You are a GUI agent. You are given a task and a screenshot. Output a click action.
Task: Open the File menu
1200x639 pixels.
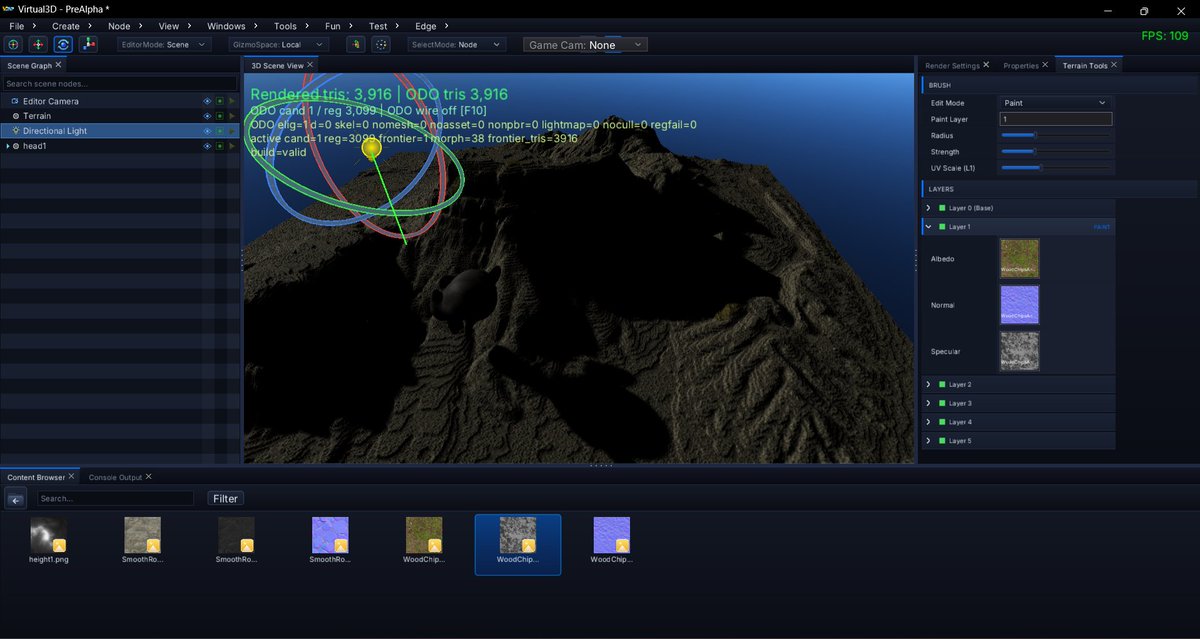(x=17, y=26)
